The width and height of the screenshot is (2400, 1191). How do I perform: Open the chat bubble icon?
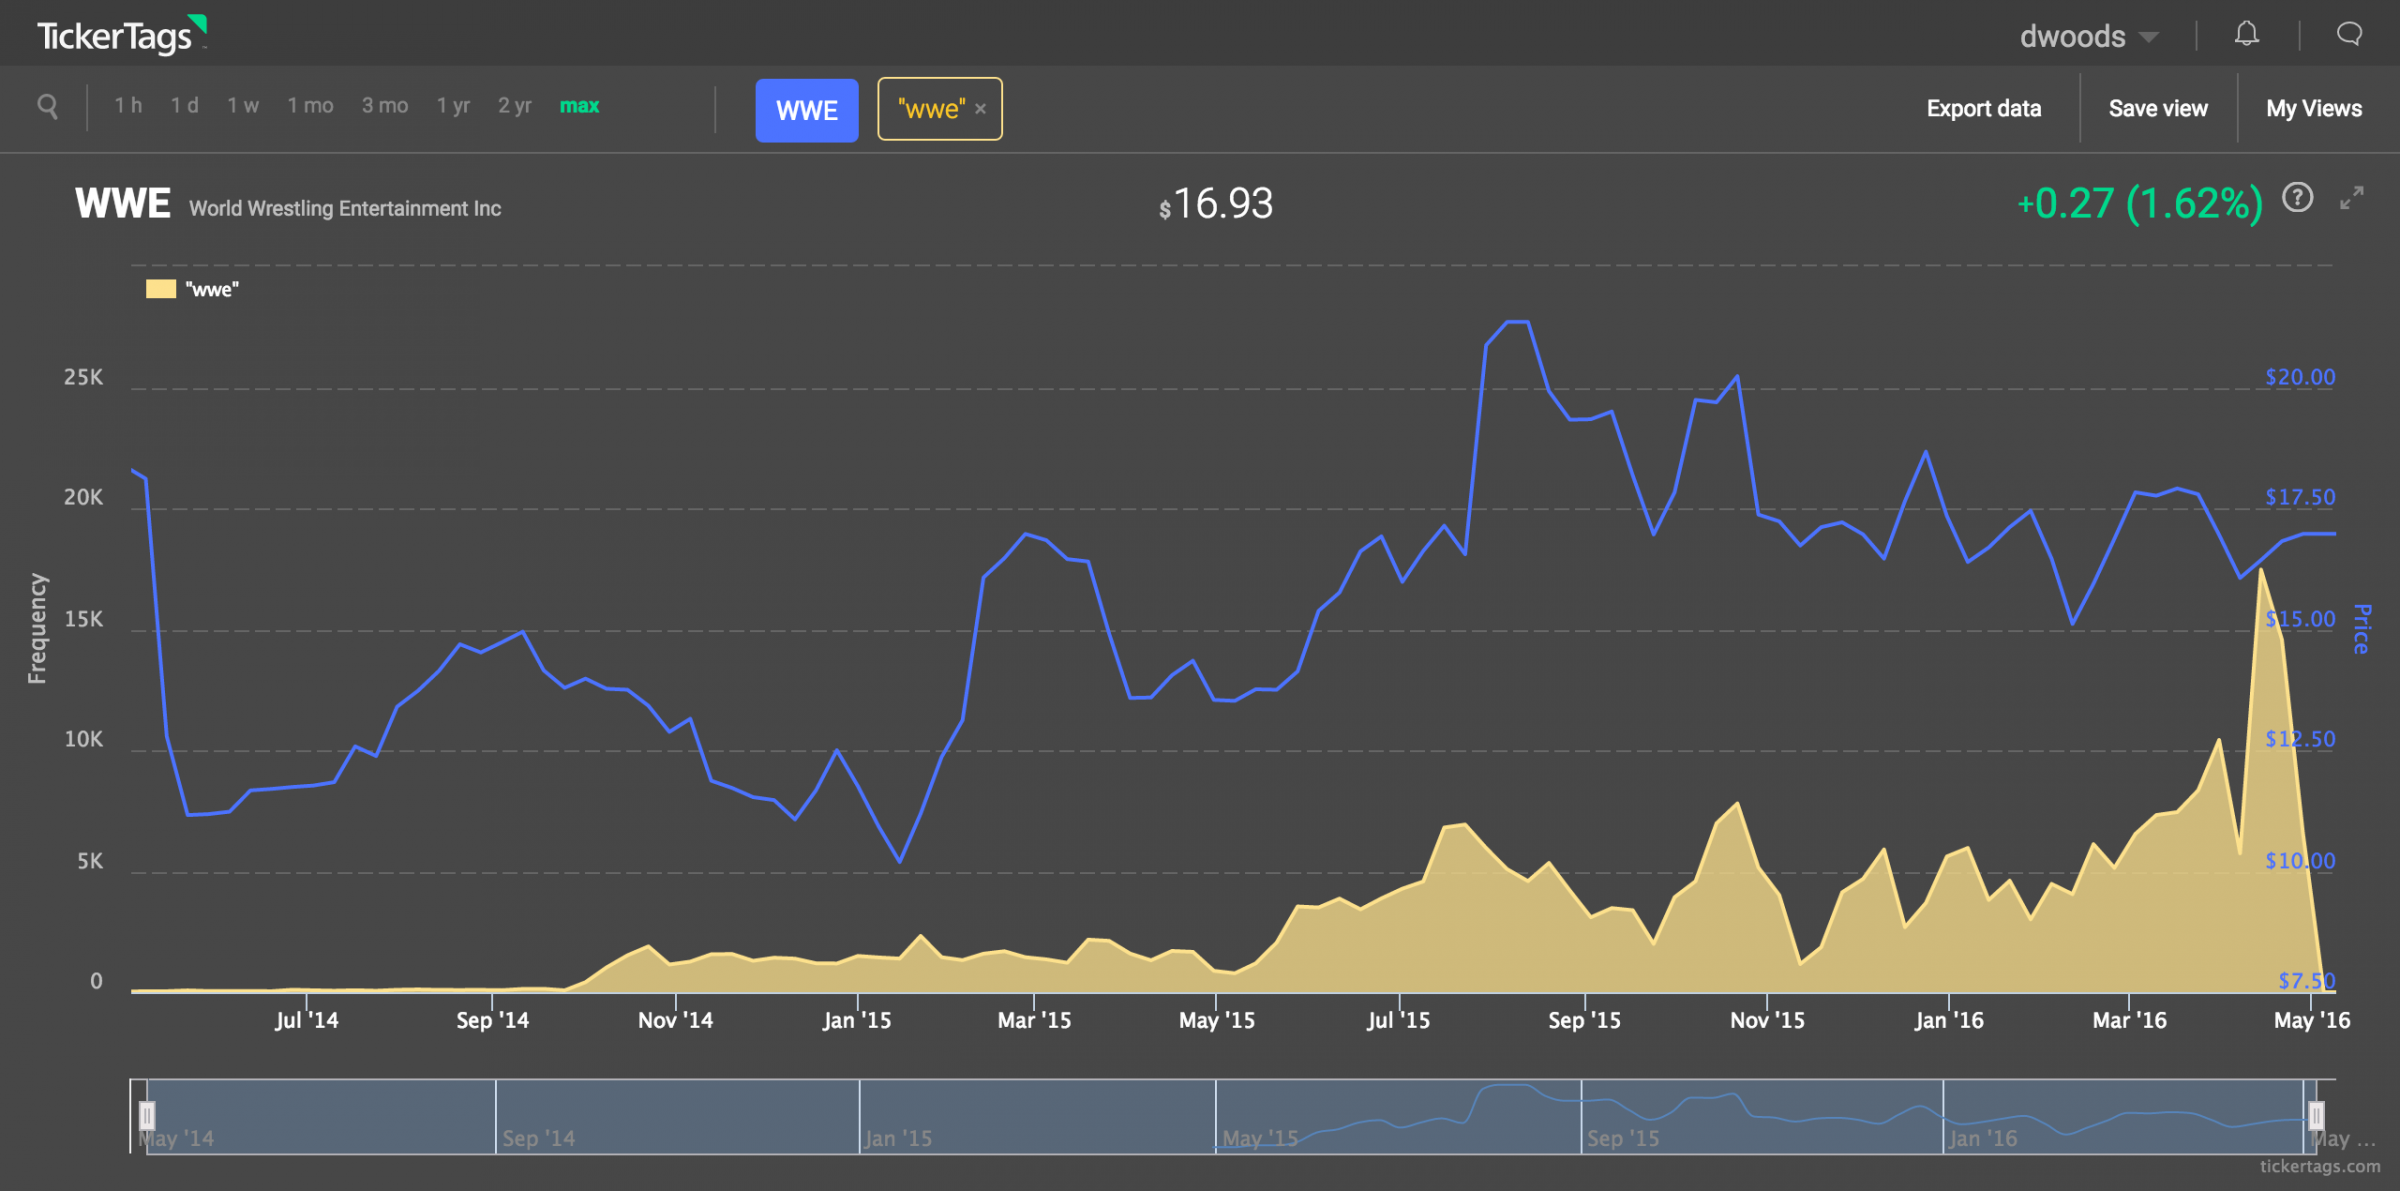tap(2349, 35)
